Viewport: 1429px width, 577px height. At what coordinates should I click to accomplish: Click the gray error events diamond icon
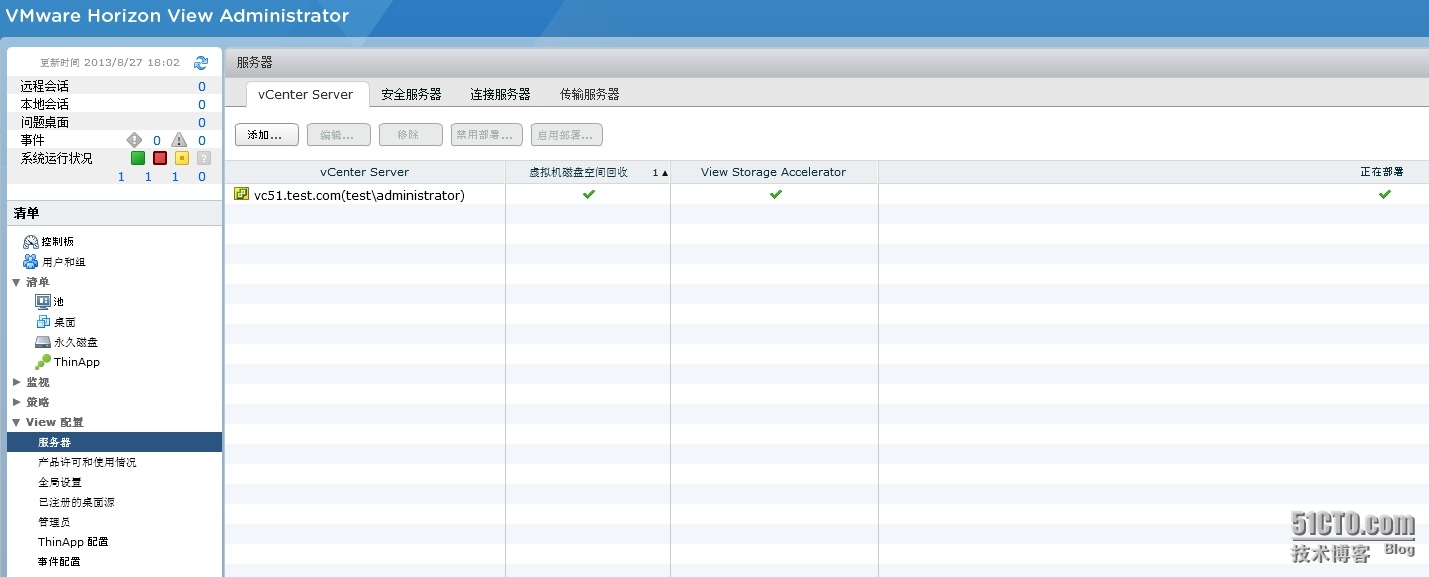click(134, 140)
